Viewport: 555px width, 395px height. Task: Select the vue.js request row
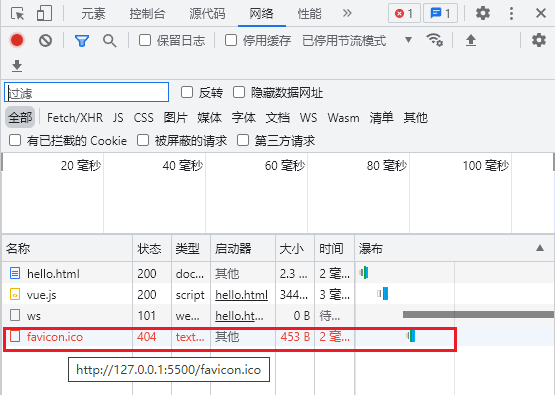point(278,294)
